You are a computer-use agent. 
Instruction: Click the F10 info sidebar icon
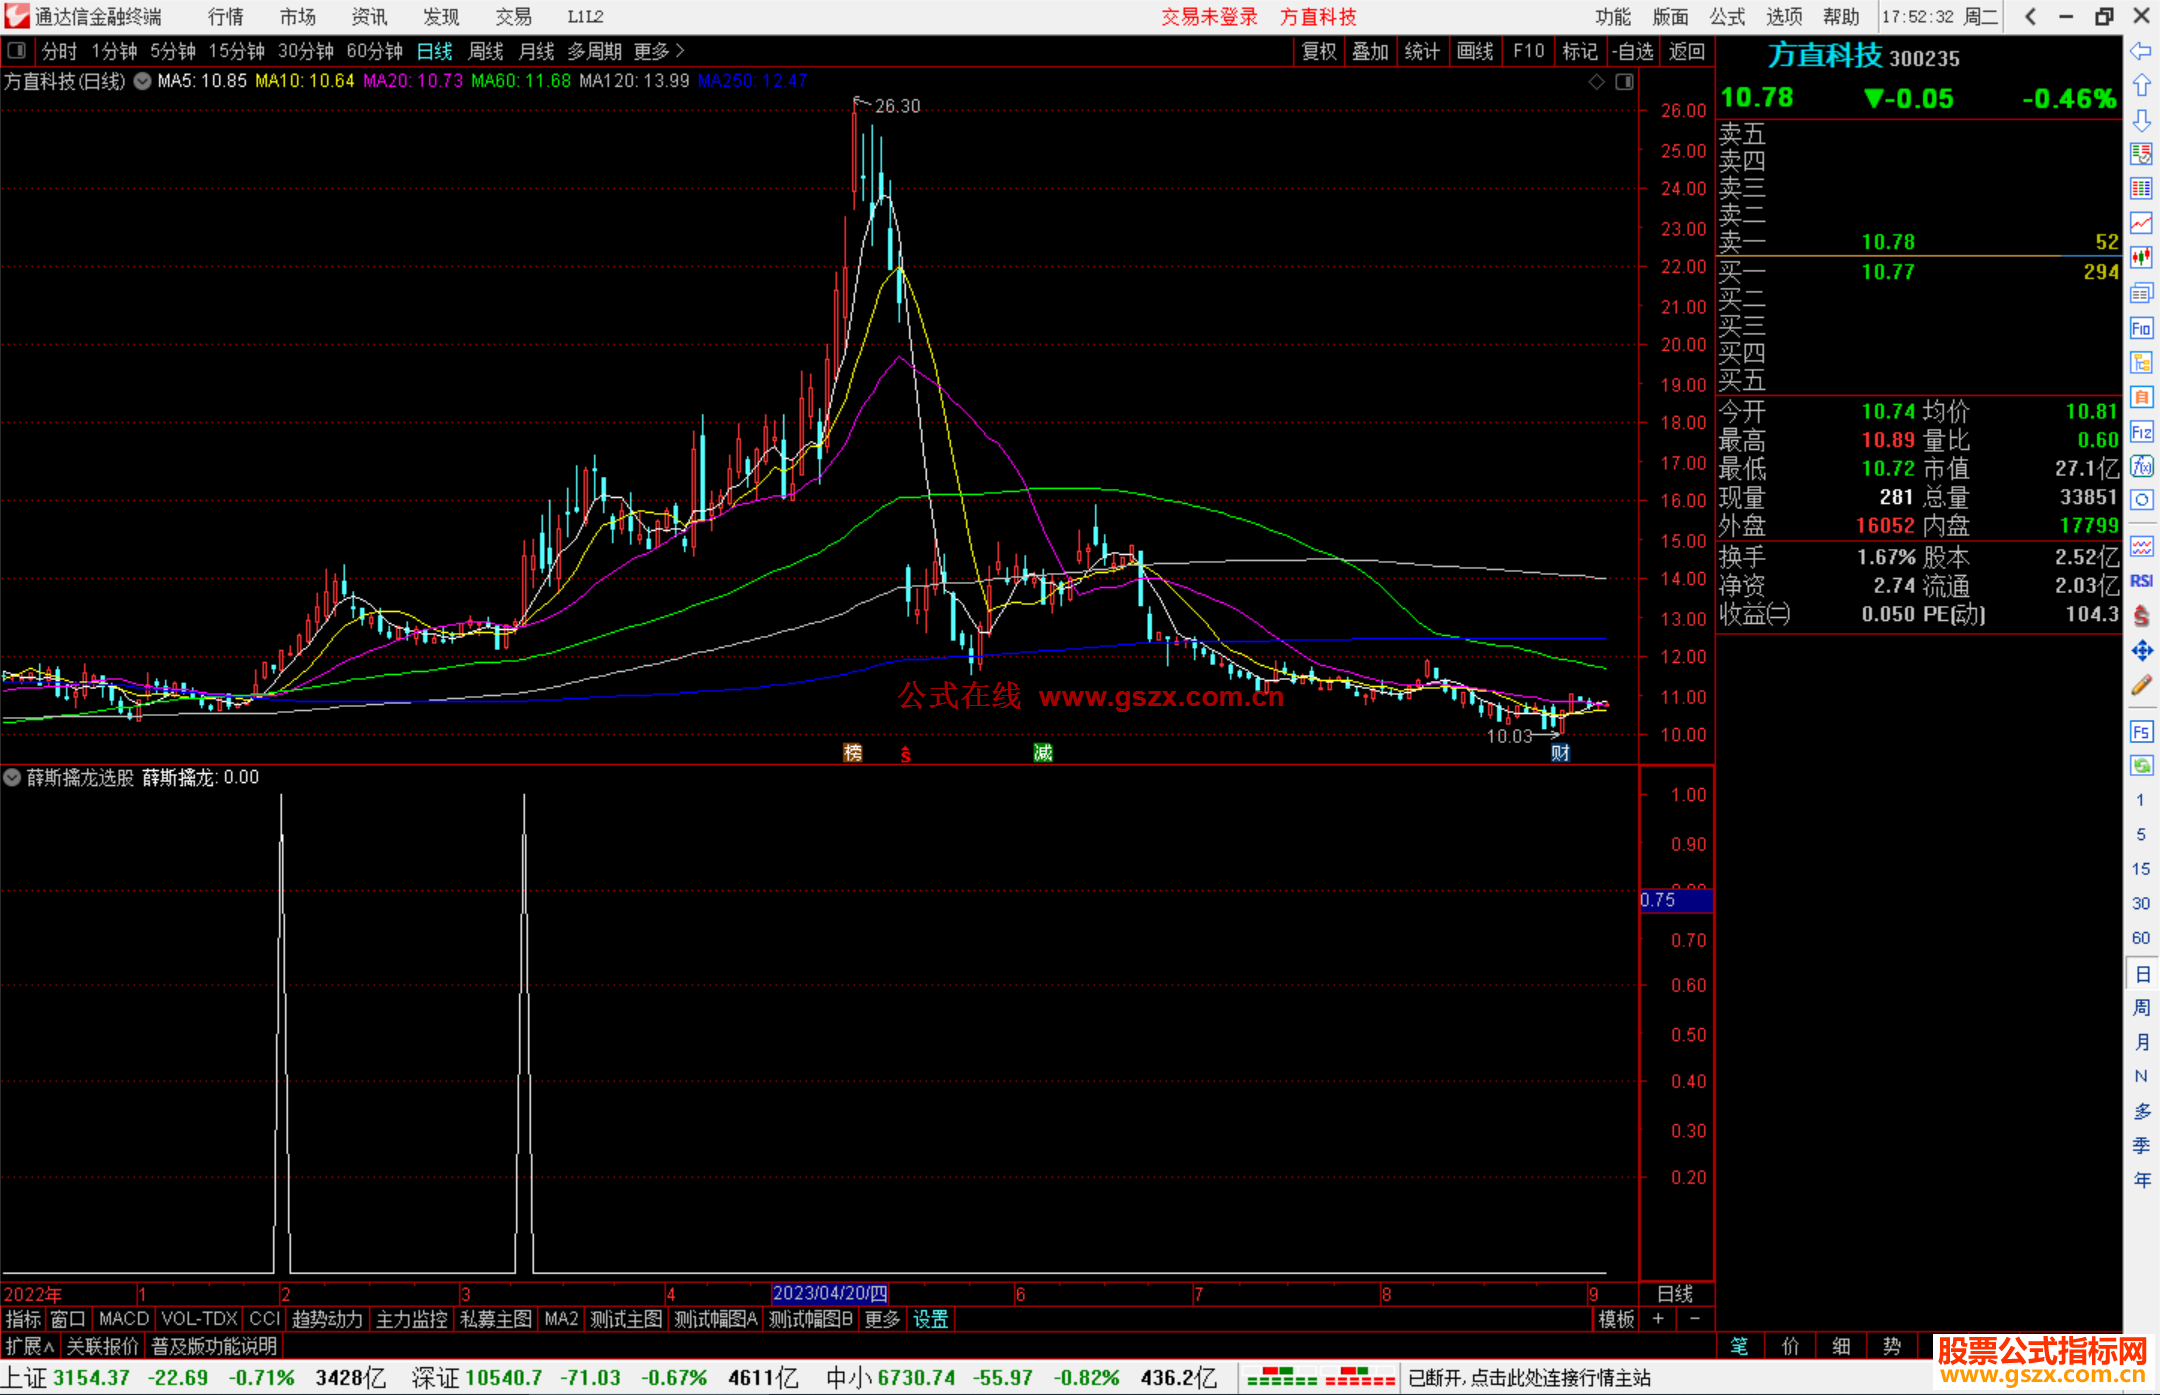2141,328
